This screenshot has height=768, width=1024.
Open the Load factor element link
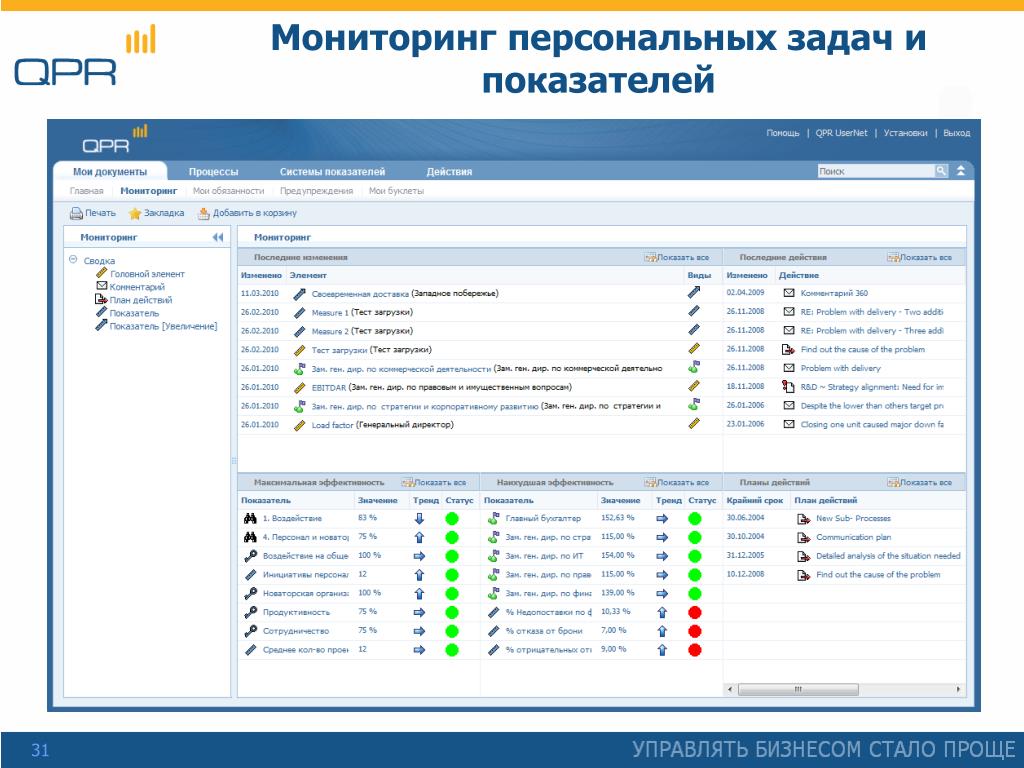pos(332,425)
